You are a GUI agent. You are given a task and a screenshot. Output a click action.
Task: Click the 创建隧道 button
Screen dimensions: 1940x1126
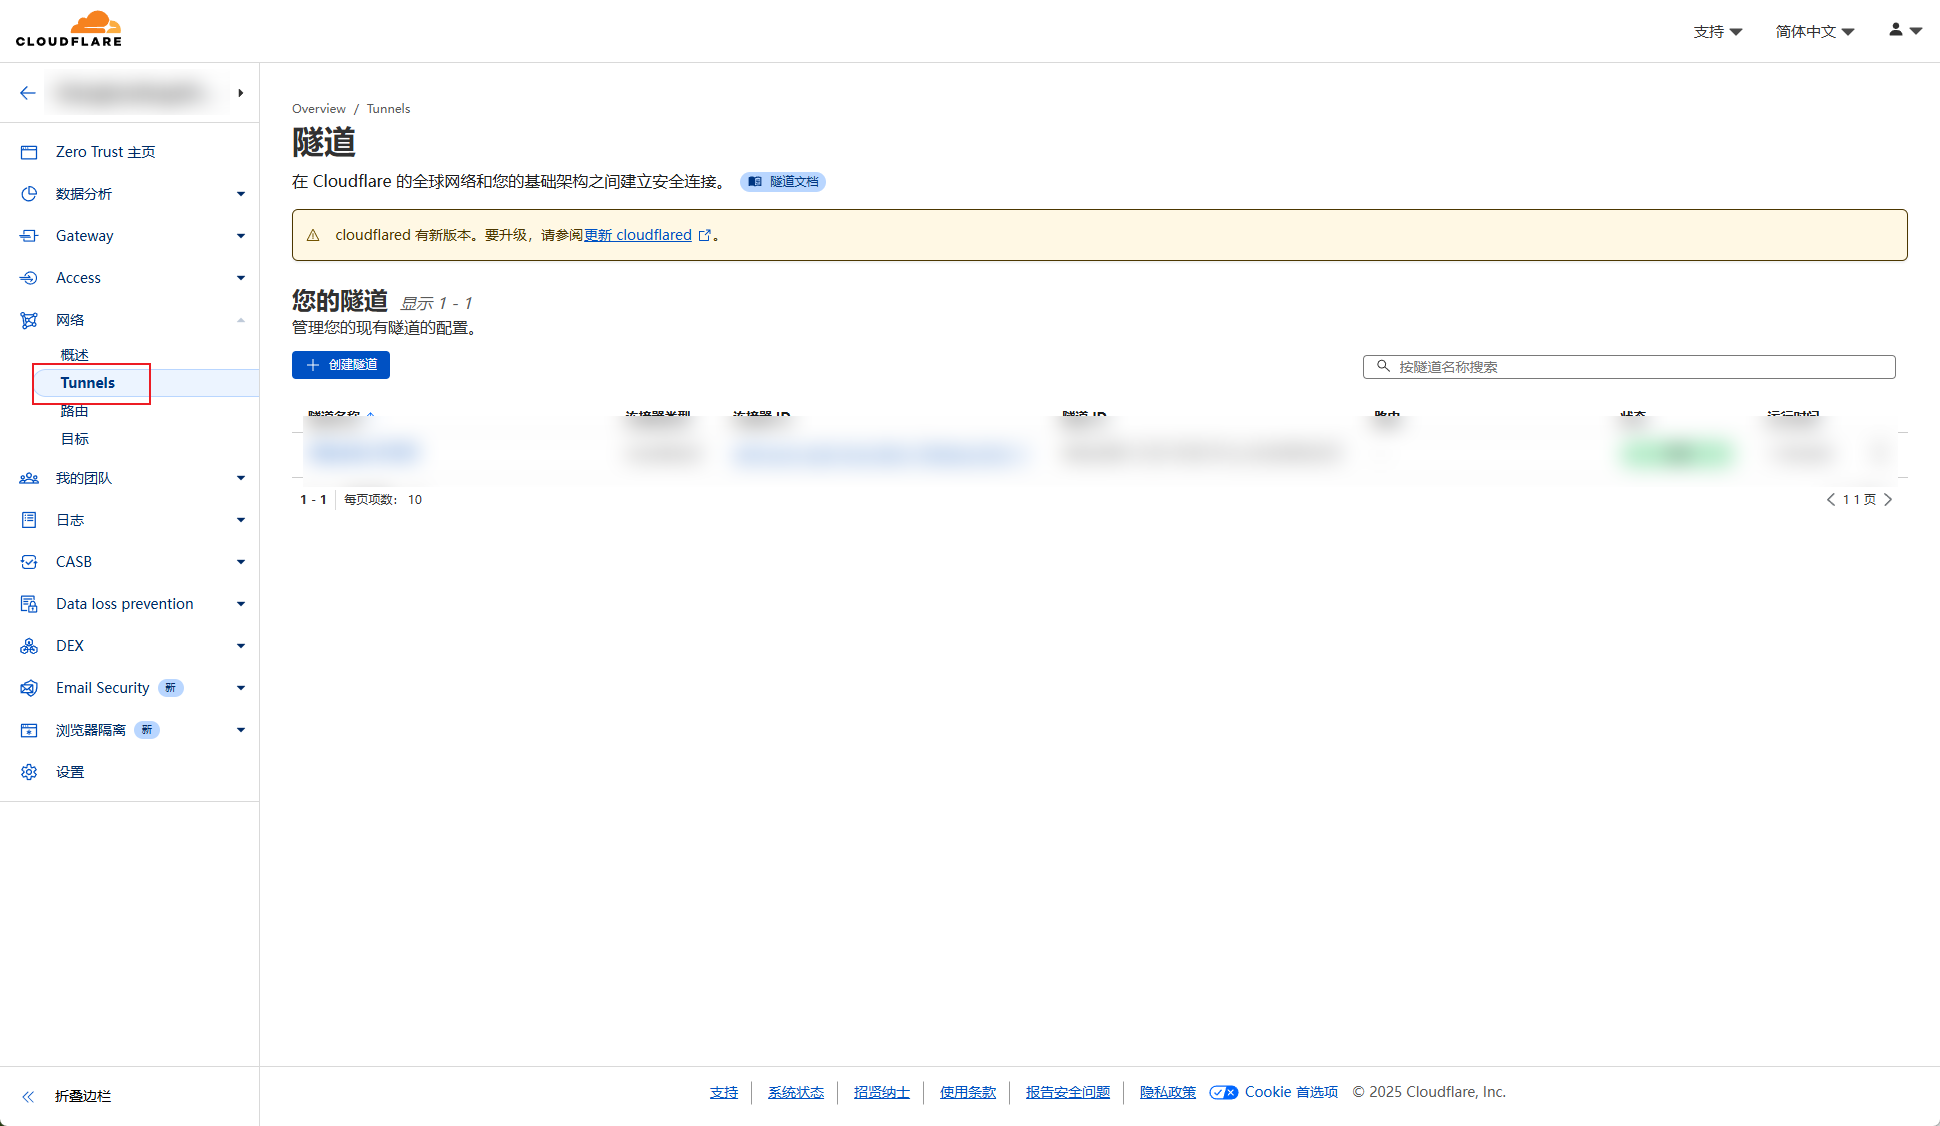tap(341, 365)
